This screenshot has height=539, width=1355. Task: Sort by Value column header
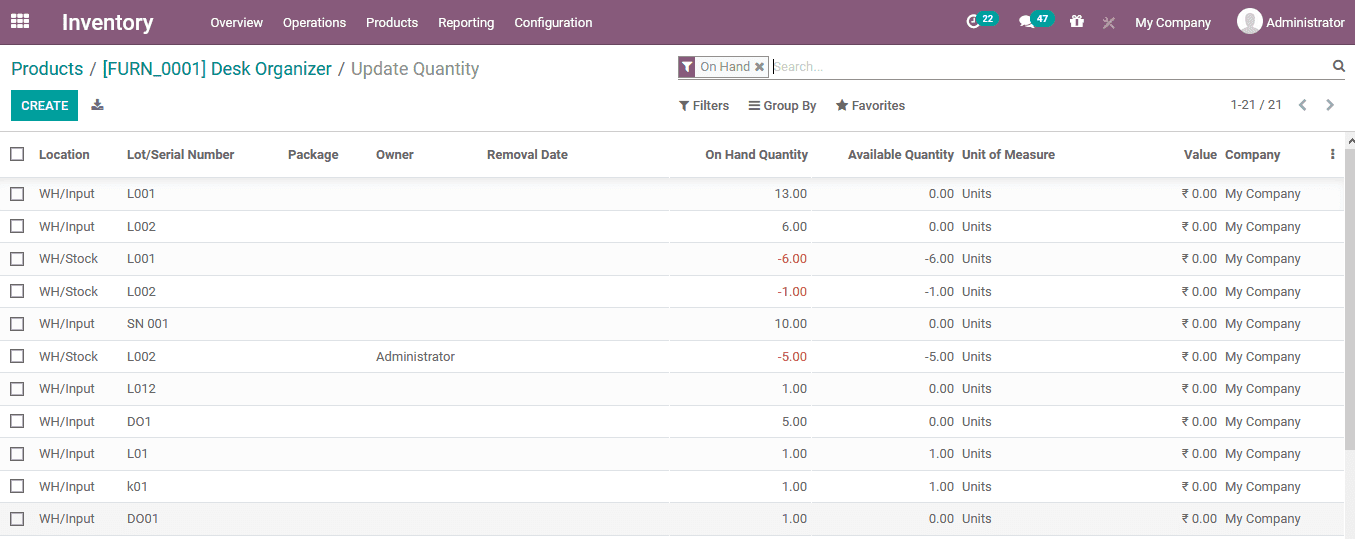point(1200,154)
